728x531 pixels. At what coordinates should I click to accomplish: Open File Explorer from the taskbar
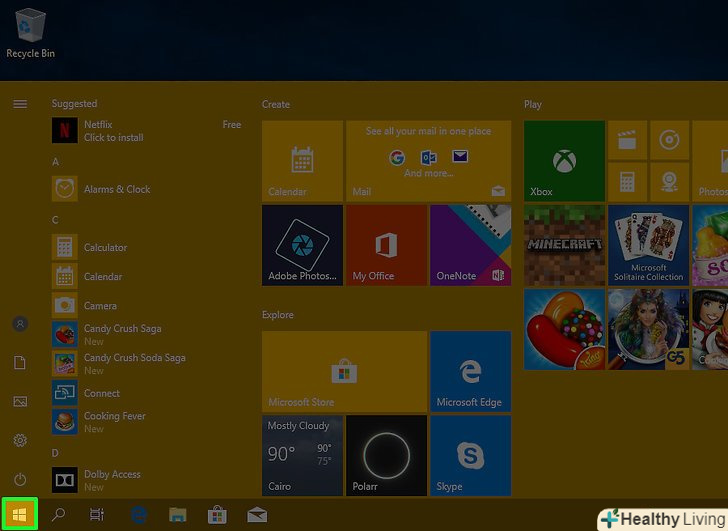click(178, 515)
